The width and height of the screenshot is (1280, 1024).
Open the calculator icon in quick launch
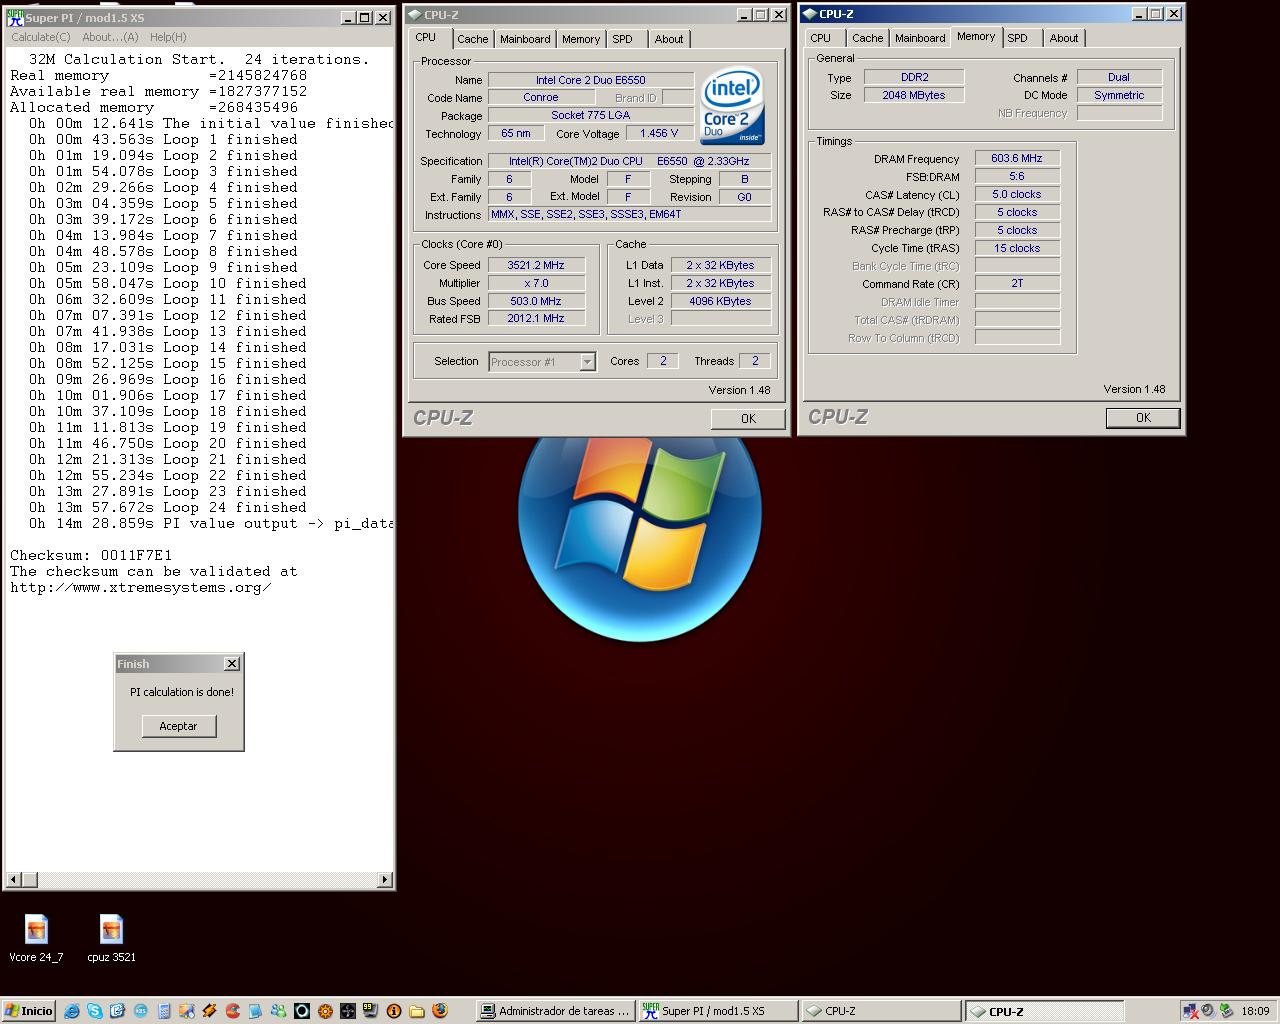coord(164,1011)
